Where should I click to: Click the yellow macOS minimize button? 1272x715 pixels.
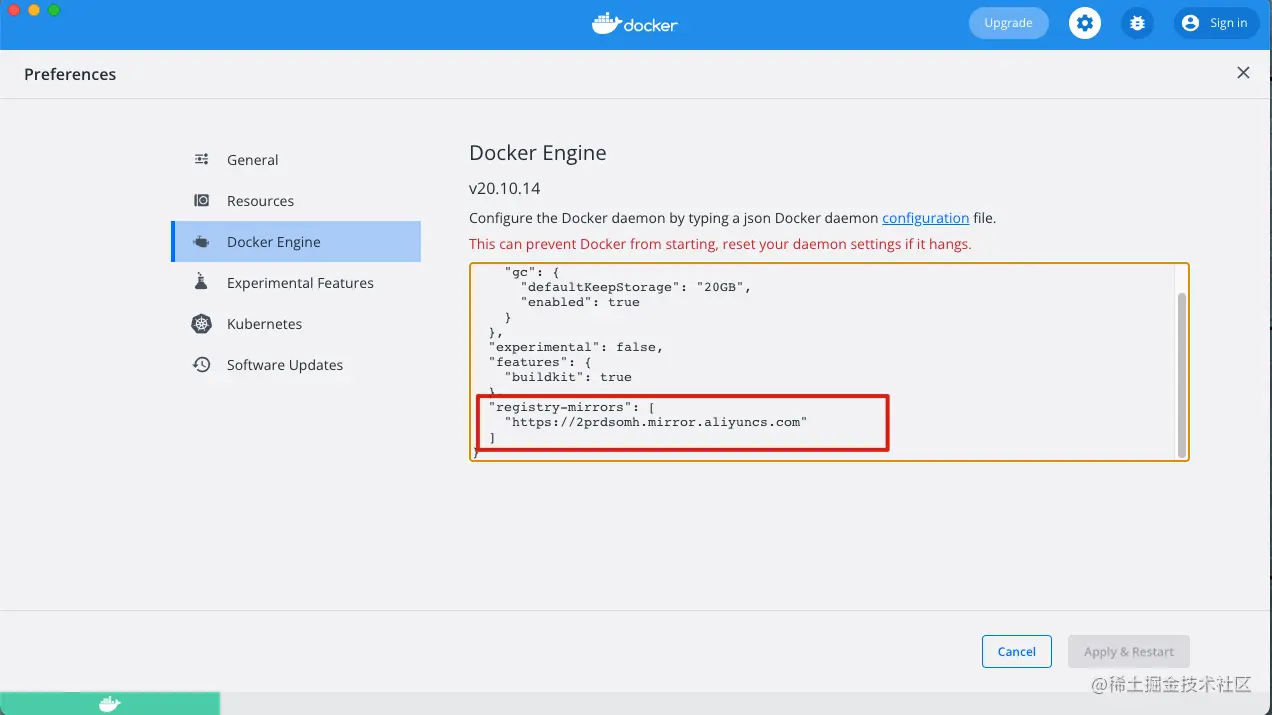[34, 10]
